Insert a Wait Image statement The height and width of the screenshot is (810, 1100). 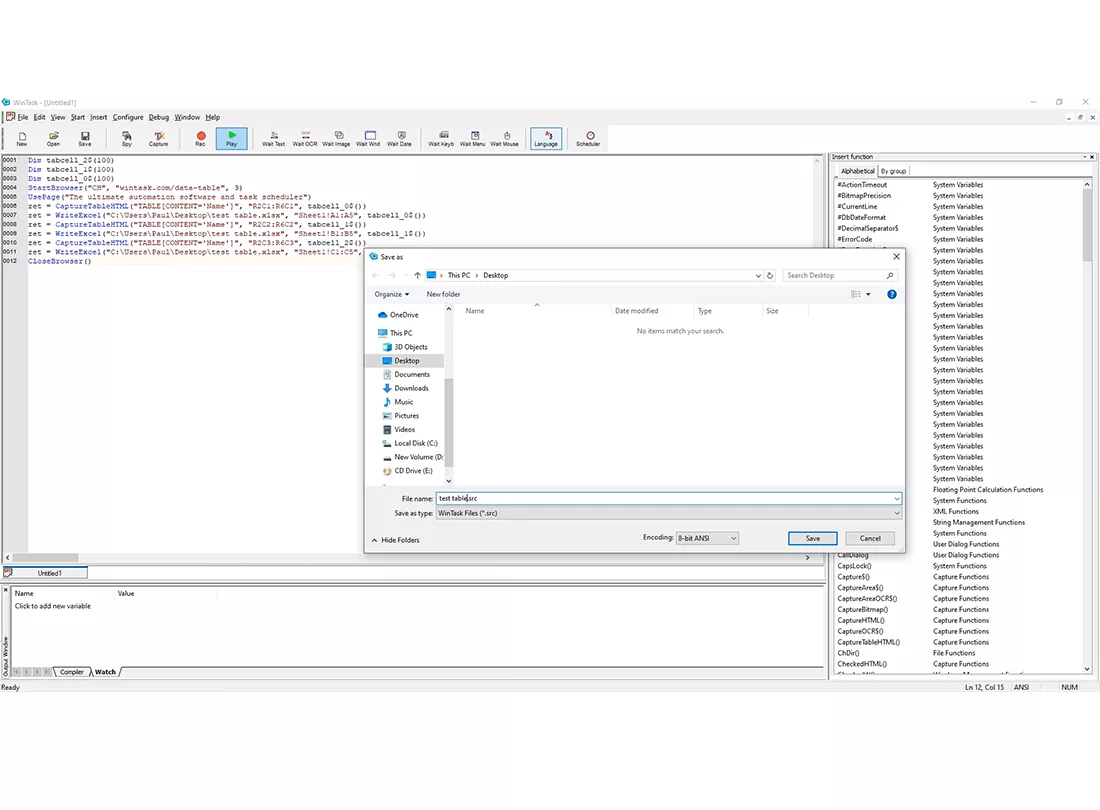pos(337,138)
